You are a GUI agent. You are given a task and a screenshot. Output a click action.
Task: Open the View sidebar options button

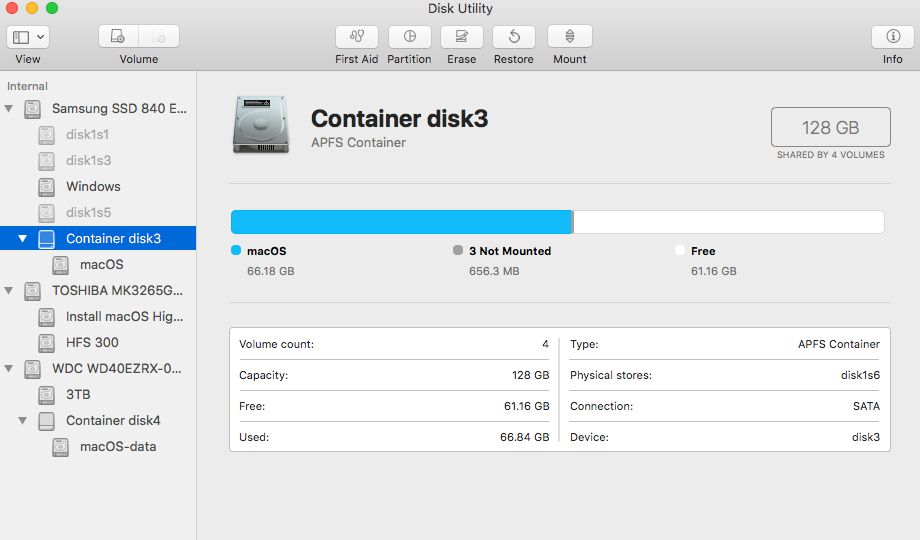coord(28,37)
